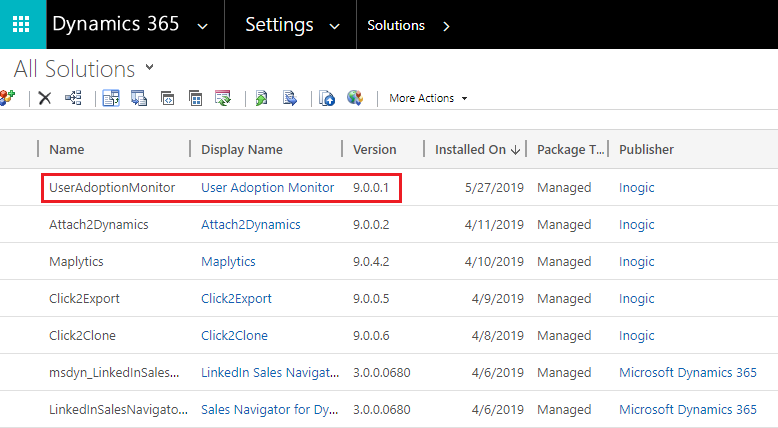
Task: Expand the Settings dropdown arrow
Action: (334, 26)
